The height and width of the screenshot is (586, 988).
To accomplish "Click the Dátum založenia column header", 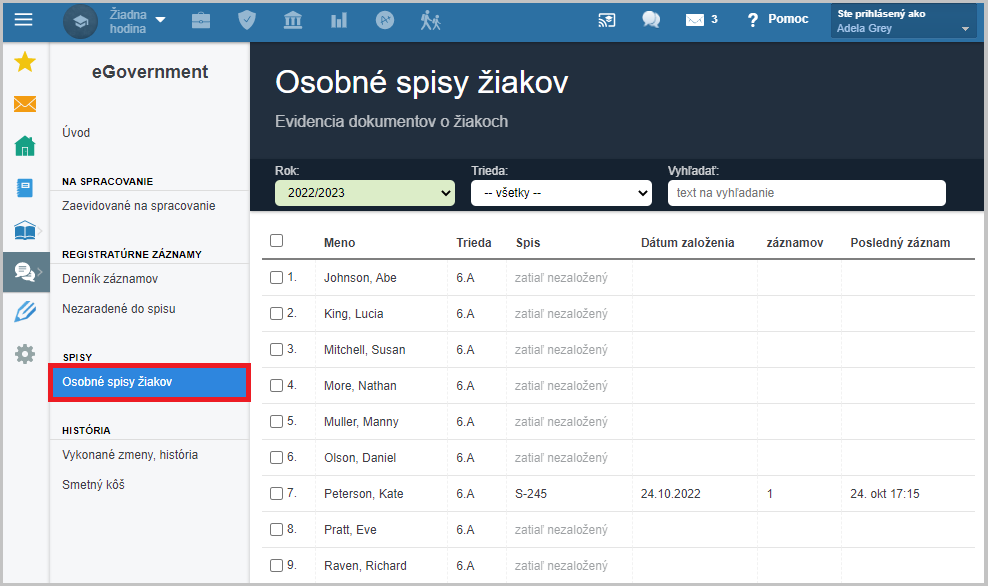I will pyautogui.click(x=687, y=243).
